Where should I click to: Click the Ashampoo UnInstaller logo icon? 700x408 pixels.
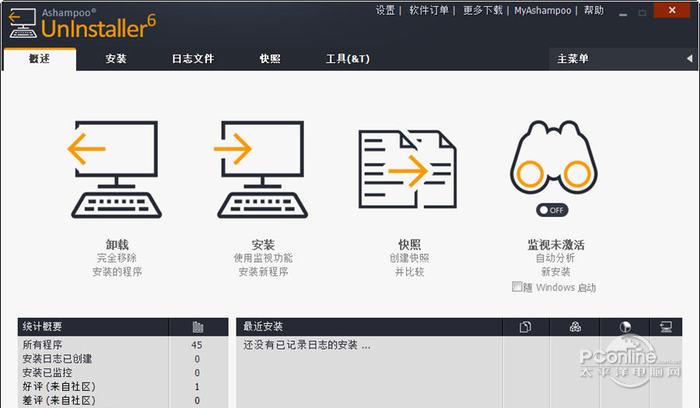click(22, 23)
